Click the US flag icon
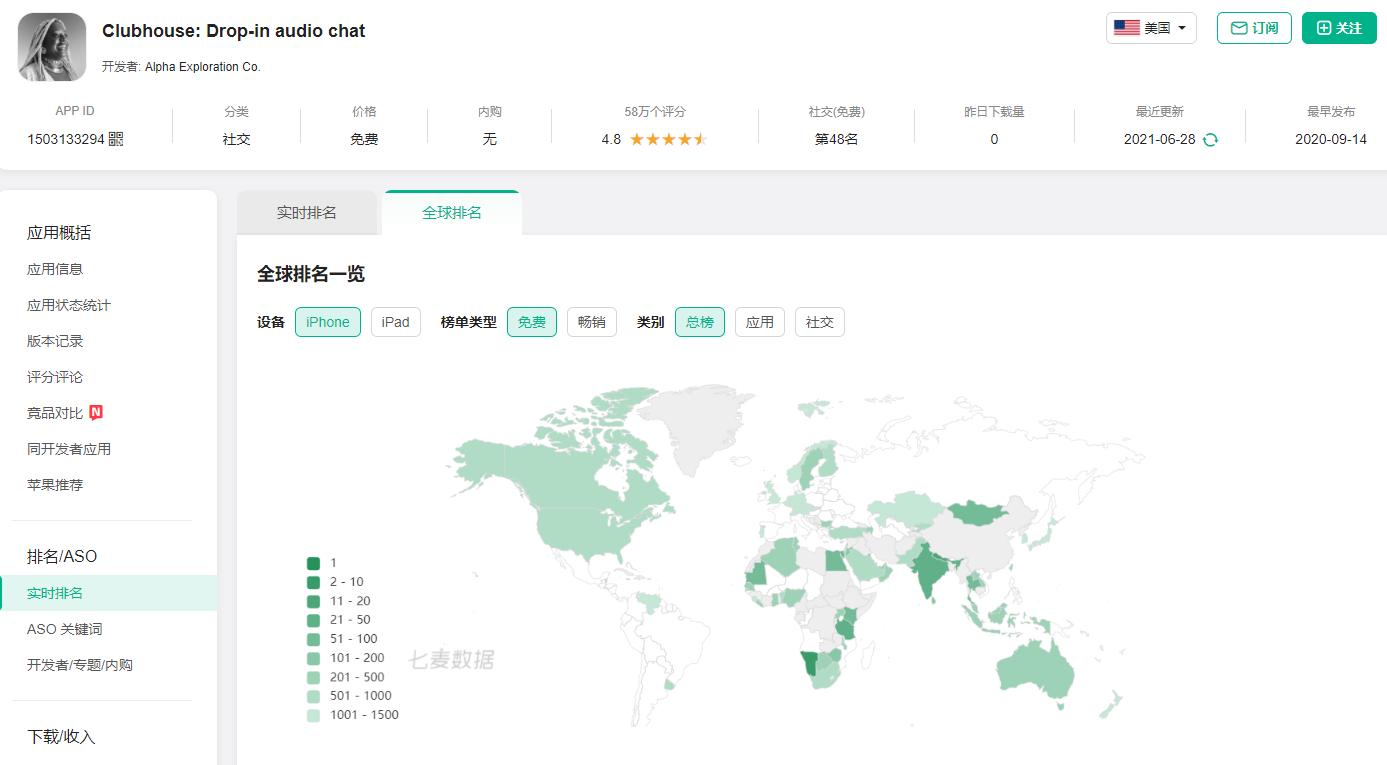The image size is (1387, 765). (1126, 28)
